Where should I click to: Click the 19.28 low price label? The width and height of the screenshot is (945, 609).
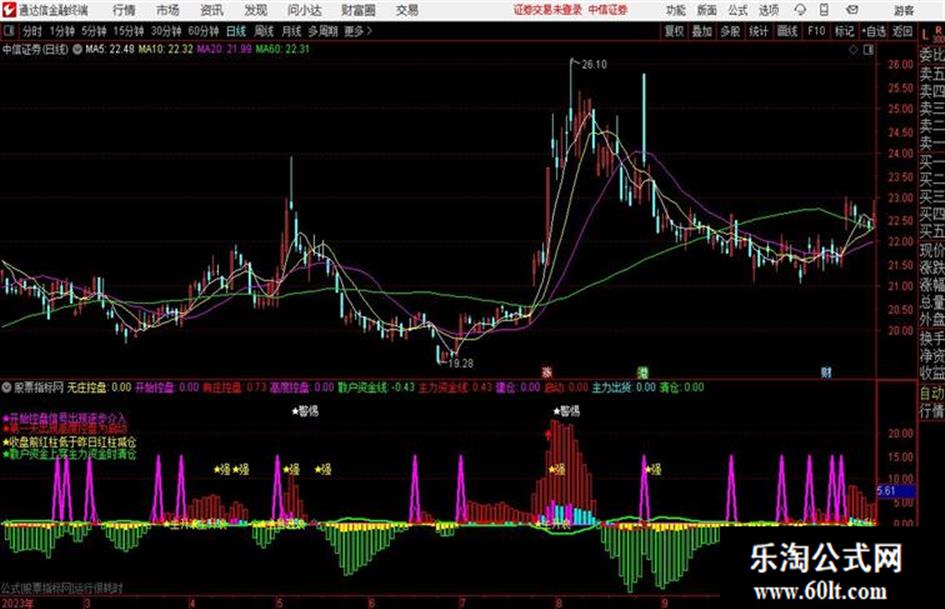[460, 363]
